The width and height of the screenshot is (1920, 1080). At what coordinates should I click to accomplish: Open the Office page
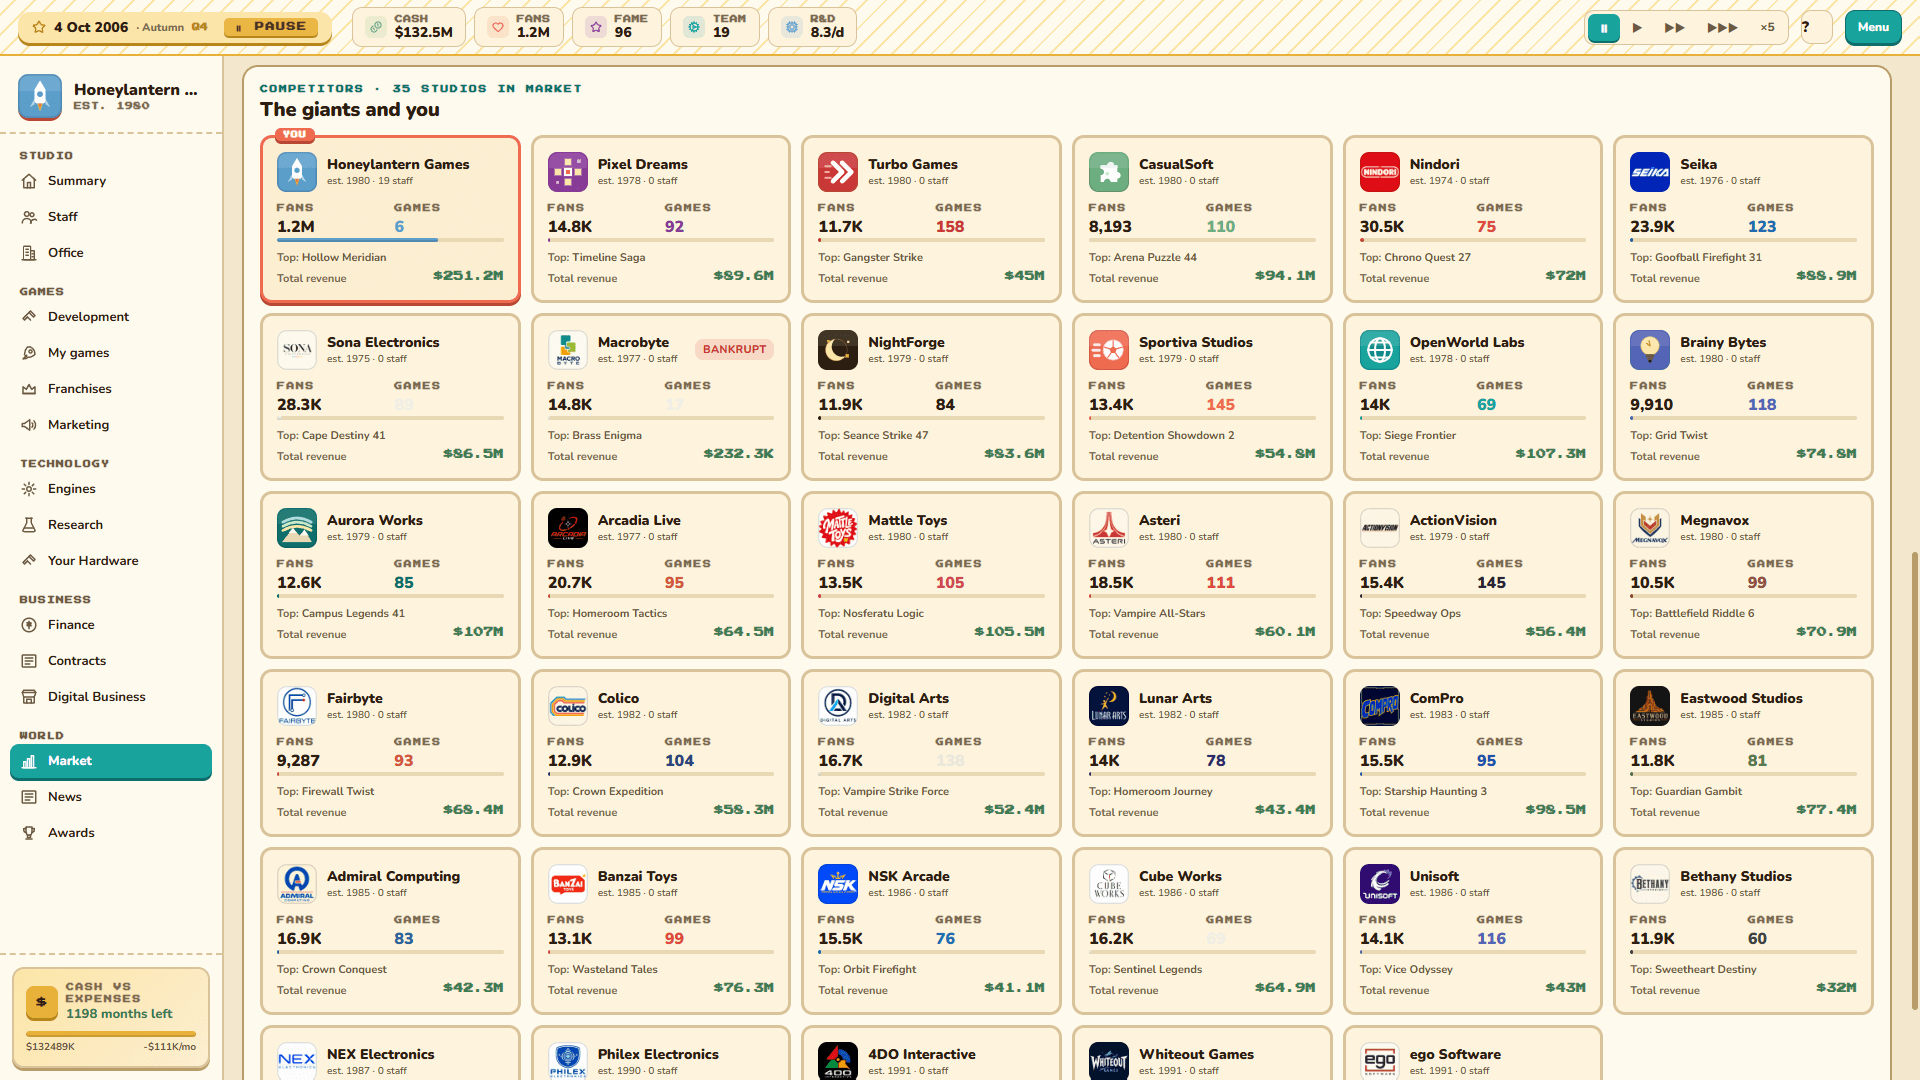pos(111,253)
